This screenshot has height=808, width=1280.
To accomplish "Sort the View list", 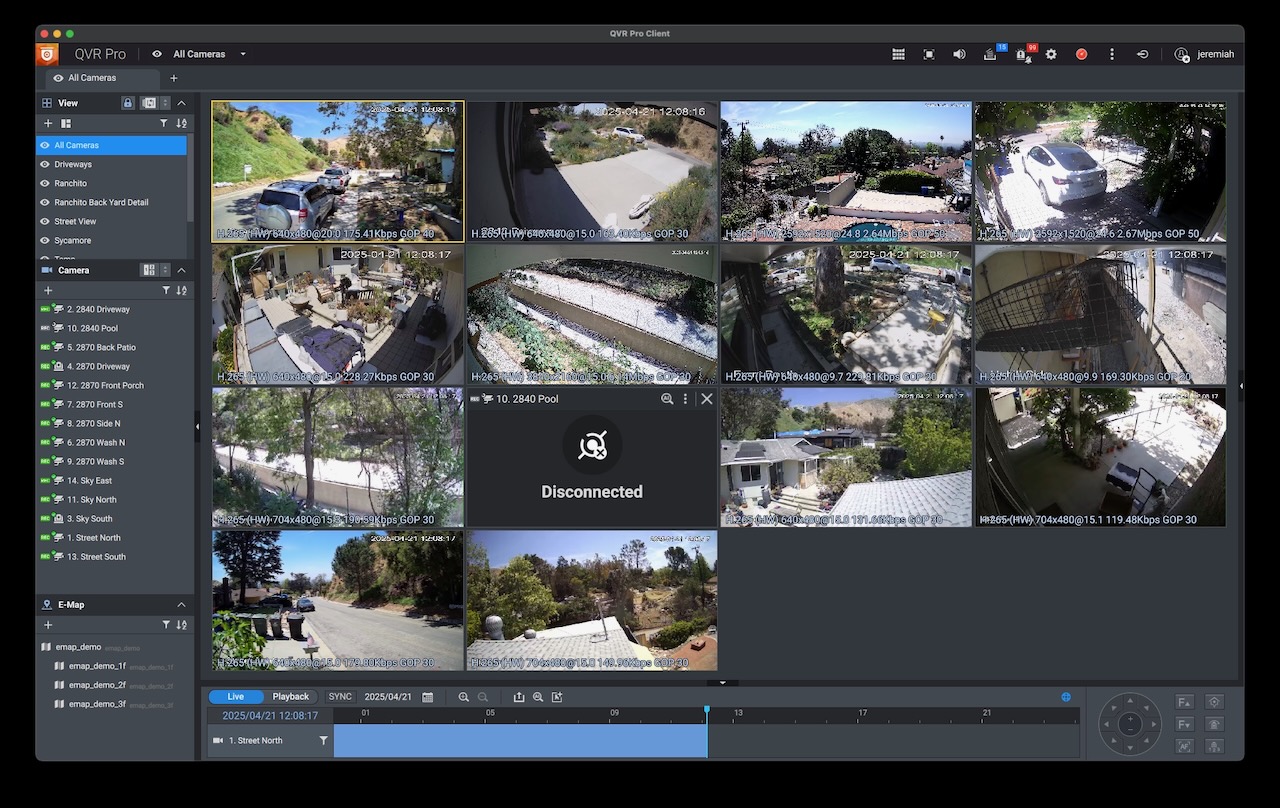I will click(x=181, y=123).
